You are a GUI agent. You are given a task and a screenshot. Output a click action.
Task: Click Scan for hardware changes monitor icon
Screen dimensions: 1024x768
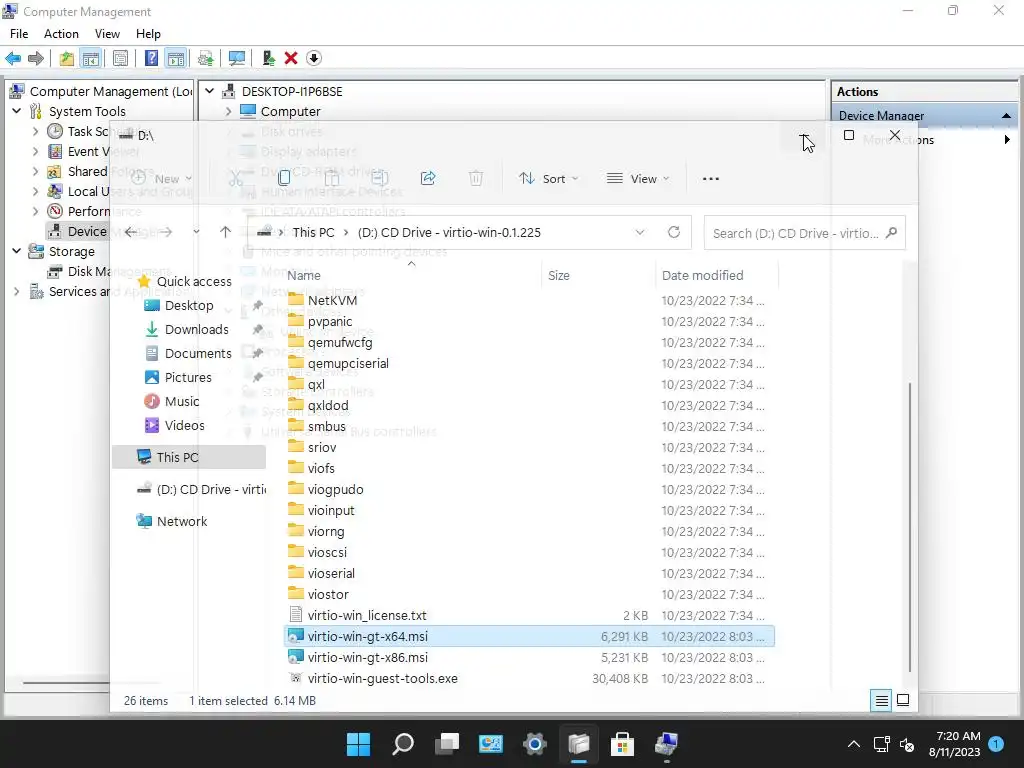pyautogui.click(x=236, y=58)
